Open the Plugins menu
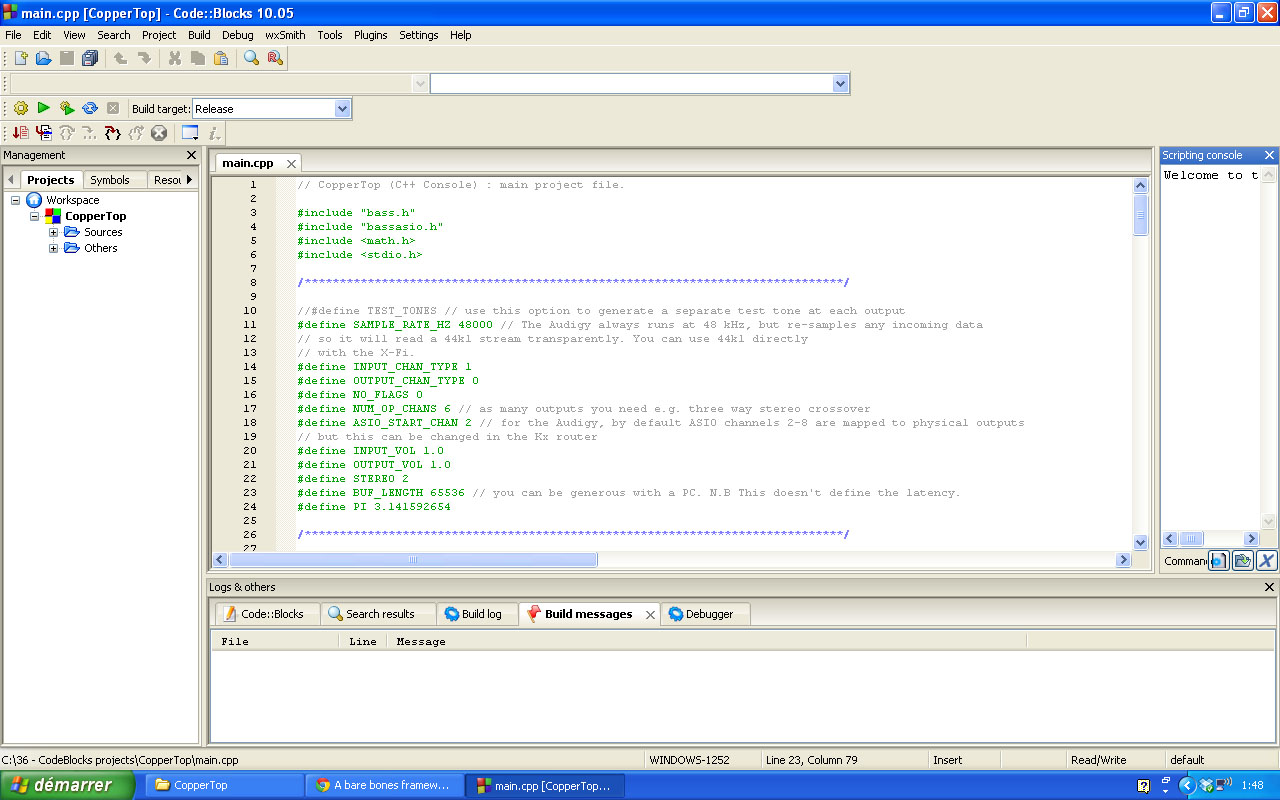The height and width of the screenshot is (800, 1280). (x=370, y=35)
